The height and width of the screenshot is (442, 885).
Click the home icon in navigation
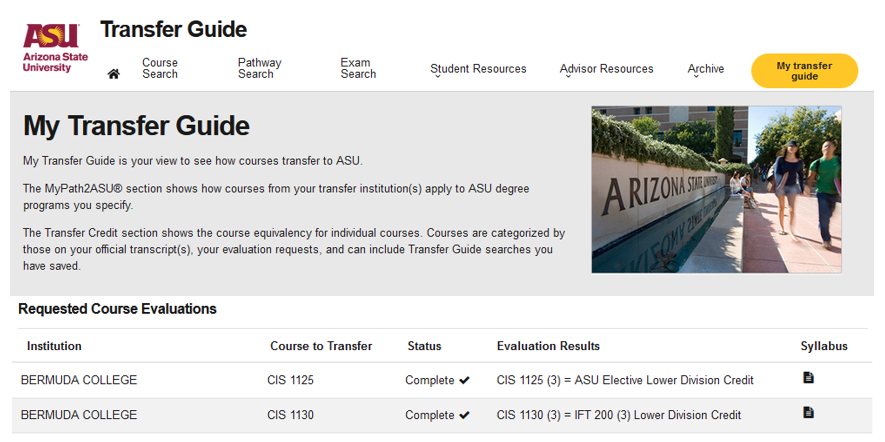click(x=113, y=74)
